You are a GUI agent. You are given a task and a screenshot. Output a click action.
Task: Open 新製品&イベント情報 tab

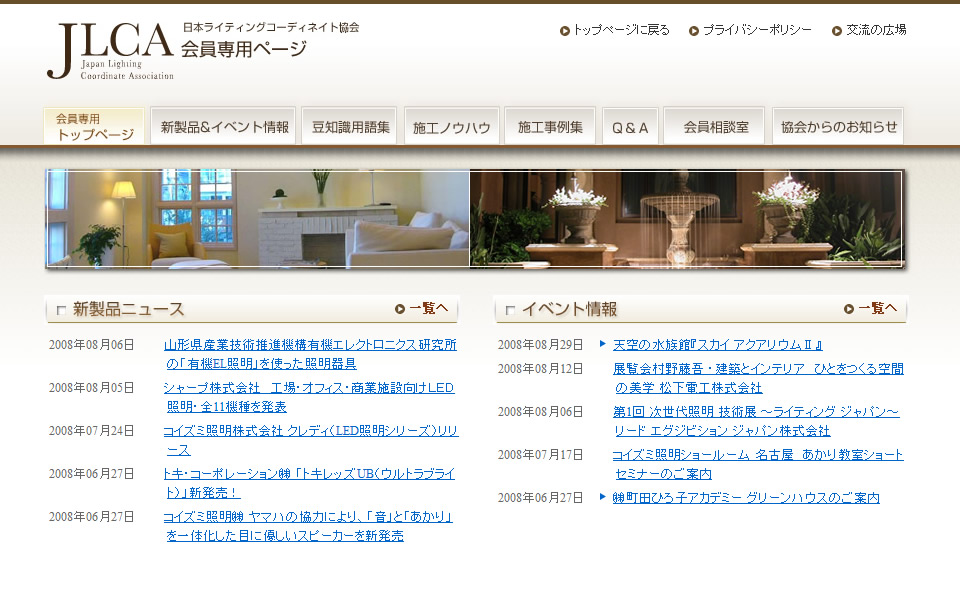223,126
